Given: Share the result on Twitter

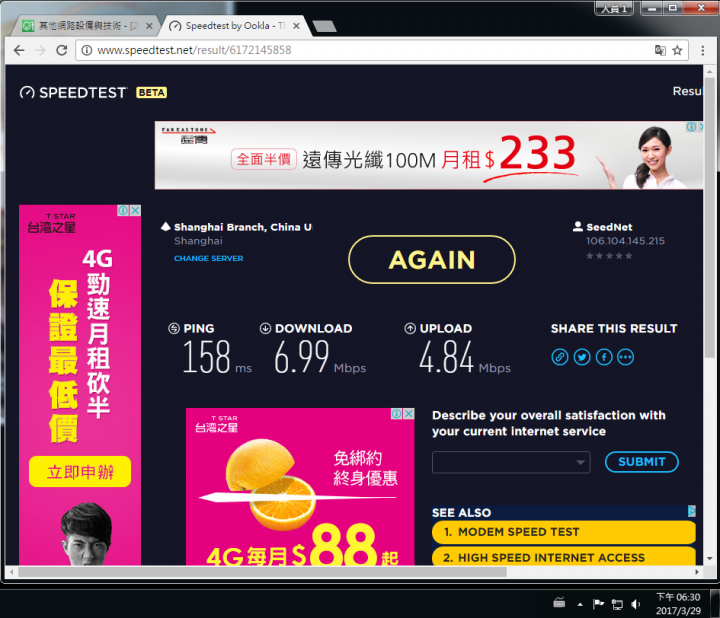Looking at the screenshot, I should 582,357.
